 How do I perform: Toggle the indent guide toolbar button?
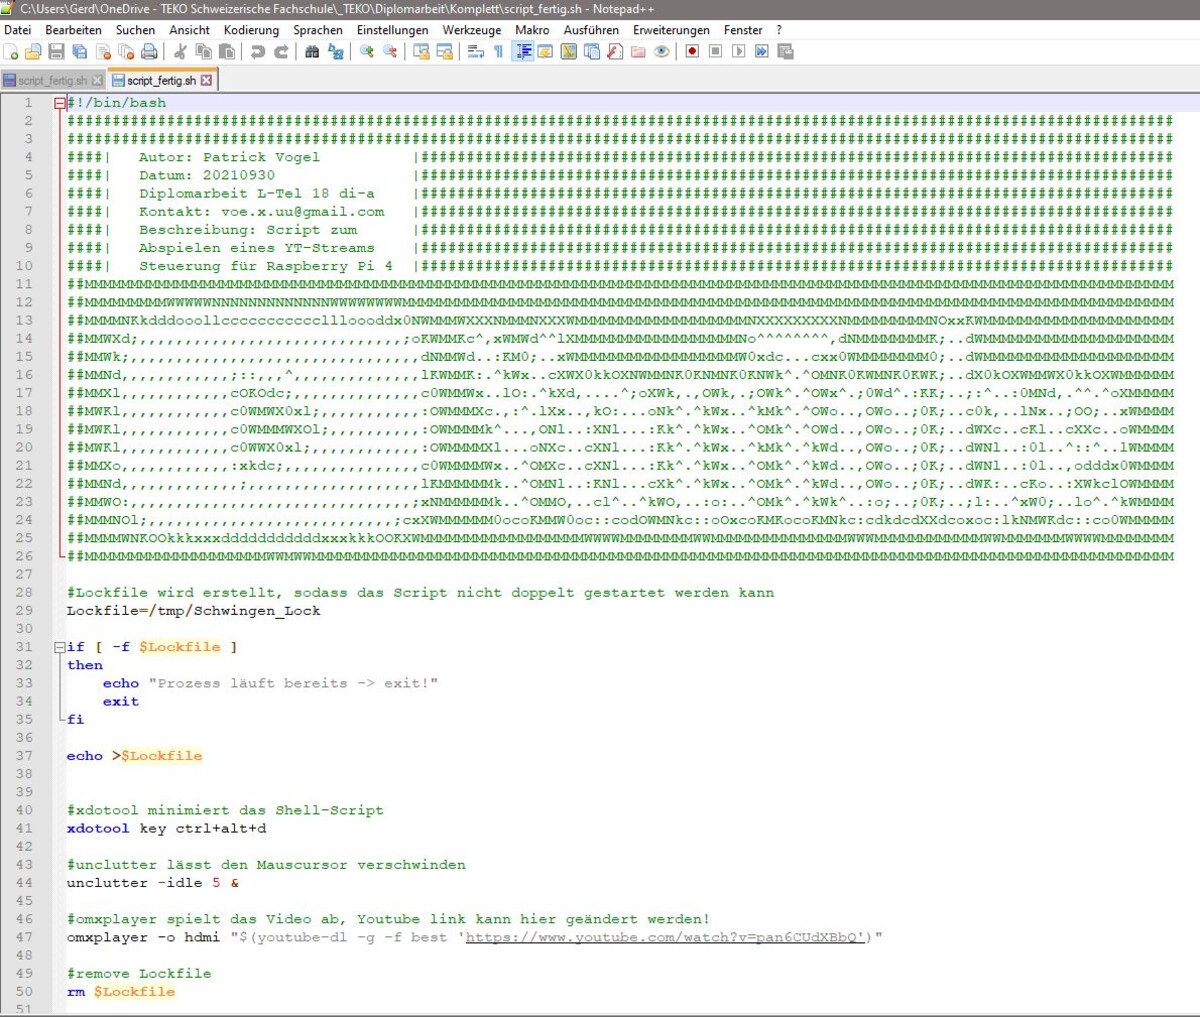[x=523, y=52]
